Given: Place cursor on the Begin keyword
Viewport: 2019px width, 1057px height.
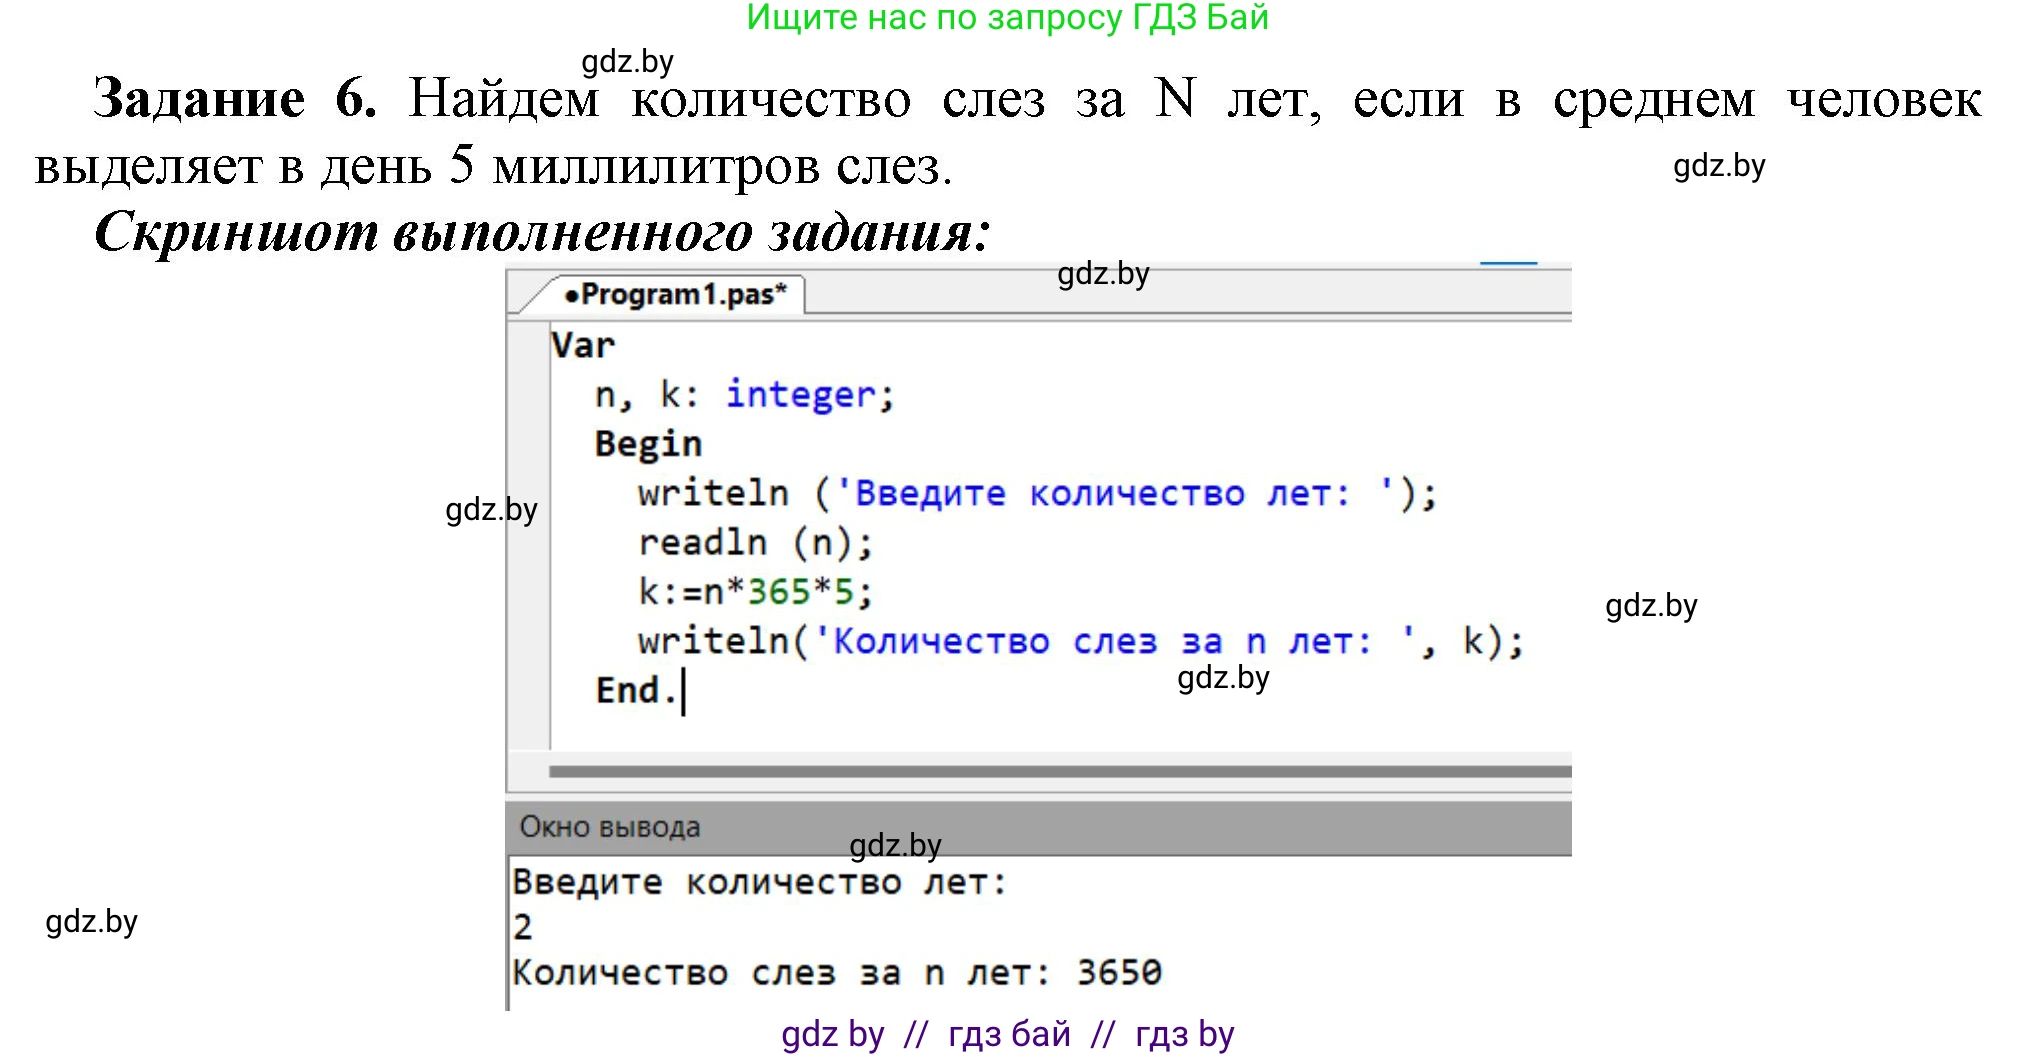Looking at the screenshot, I should (648, 444).
